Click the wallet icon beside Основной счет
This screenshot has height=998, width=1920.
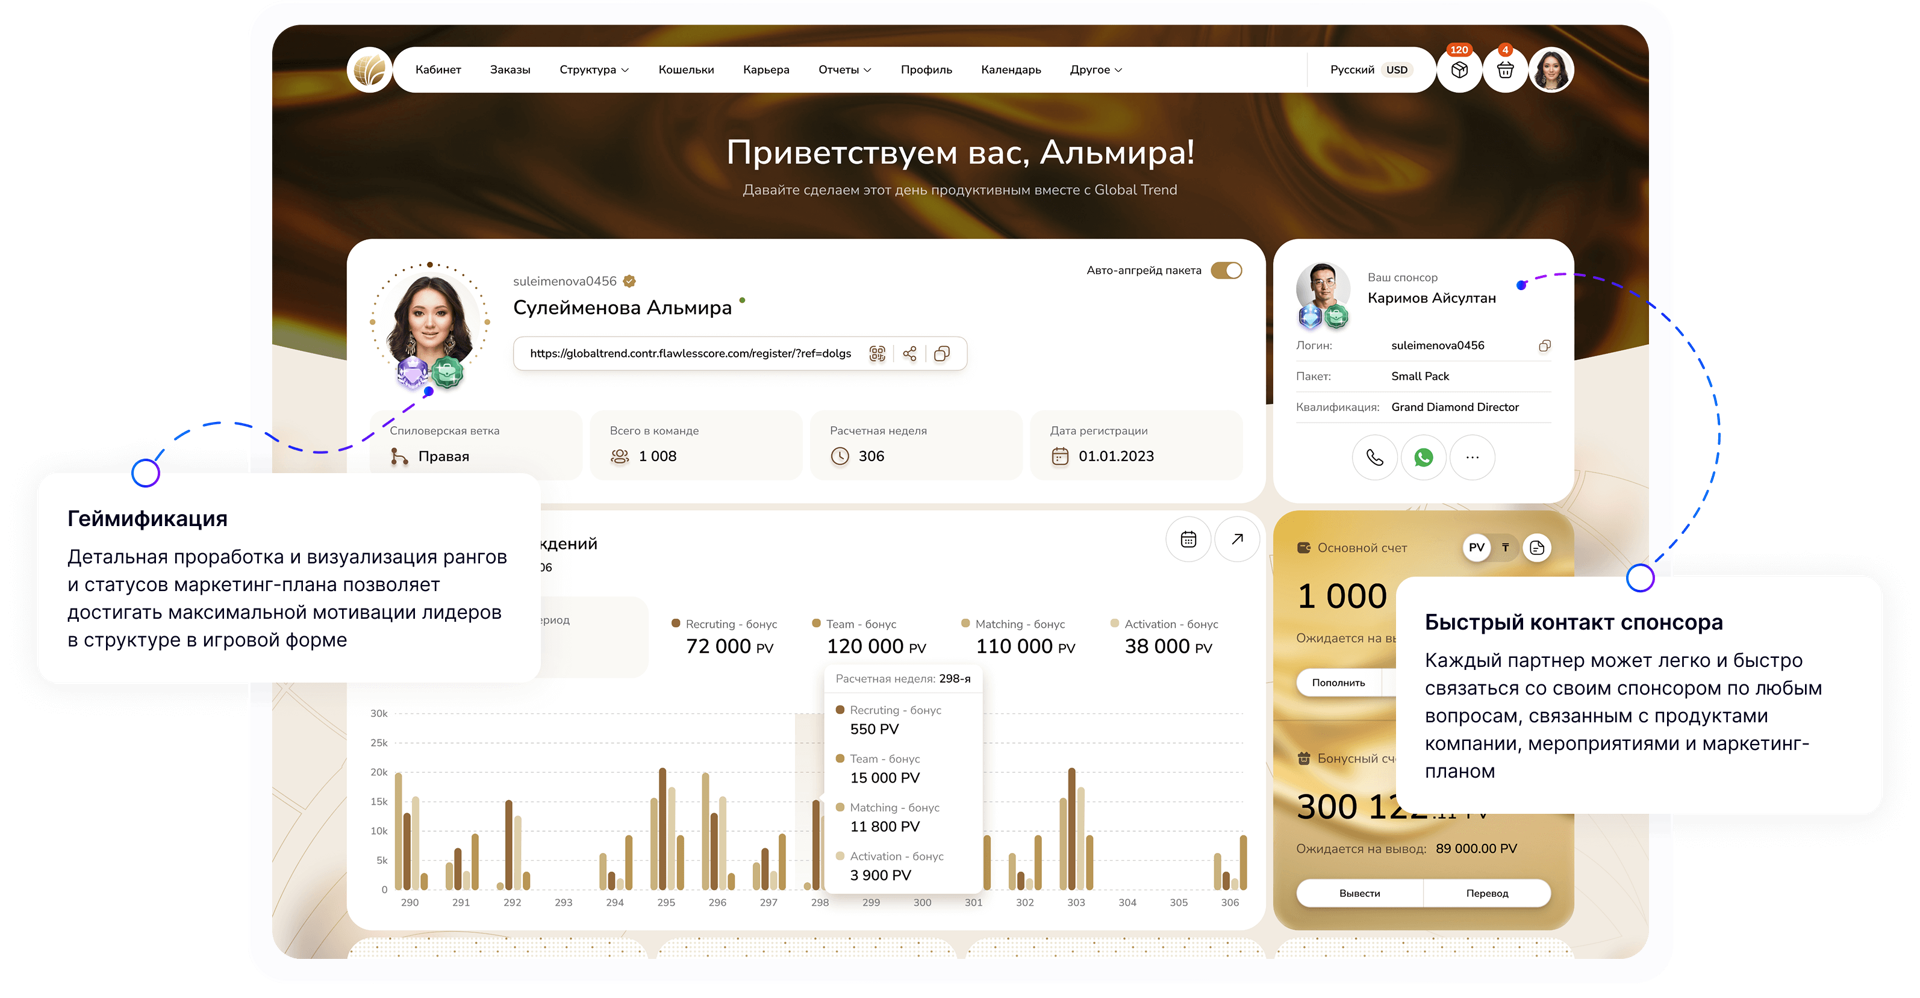click(x=1304, y=548)
